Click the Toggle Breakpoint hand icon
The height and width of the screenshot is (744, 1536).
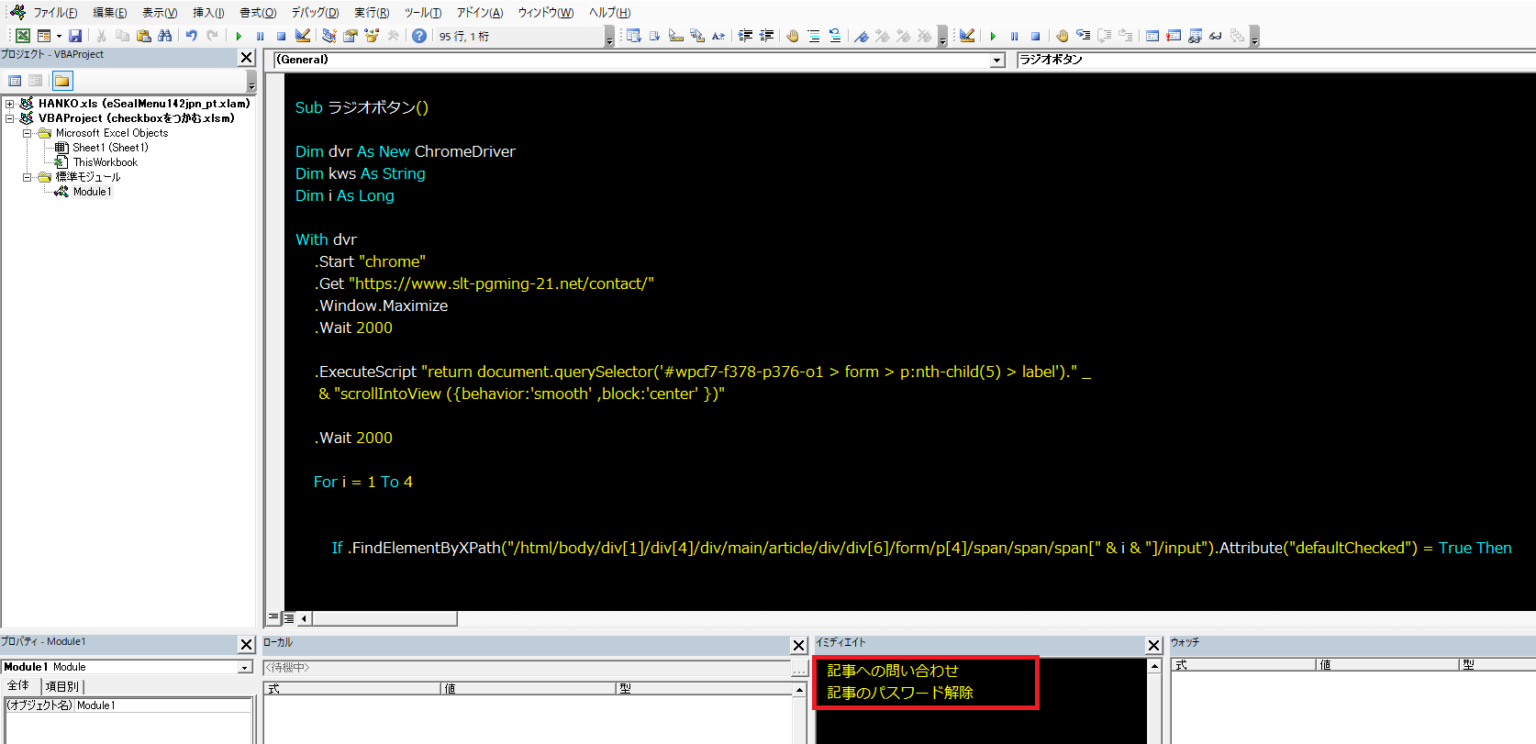[x=792, y=36]
